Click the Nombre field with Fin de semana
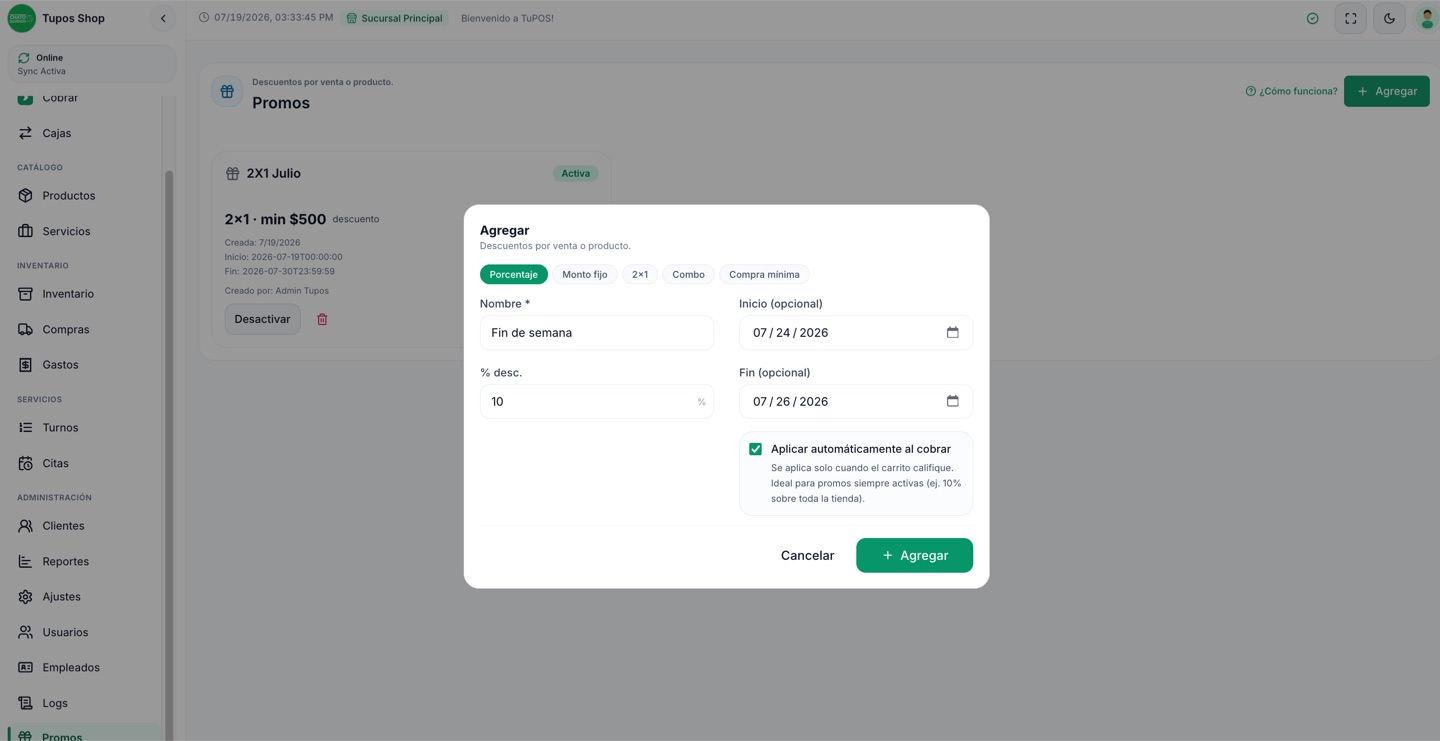The height and width of the screenshot is (741, 1440). (x=597, y=332)
